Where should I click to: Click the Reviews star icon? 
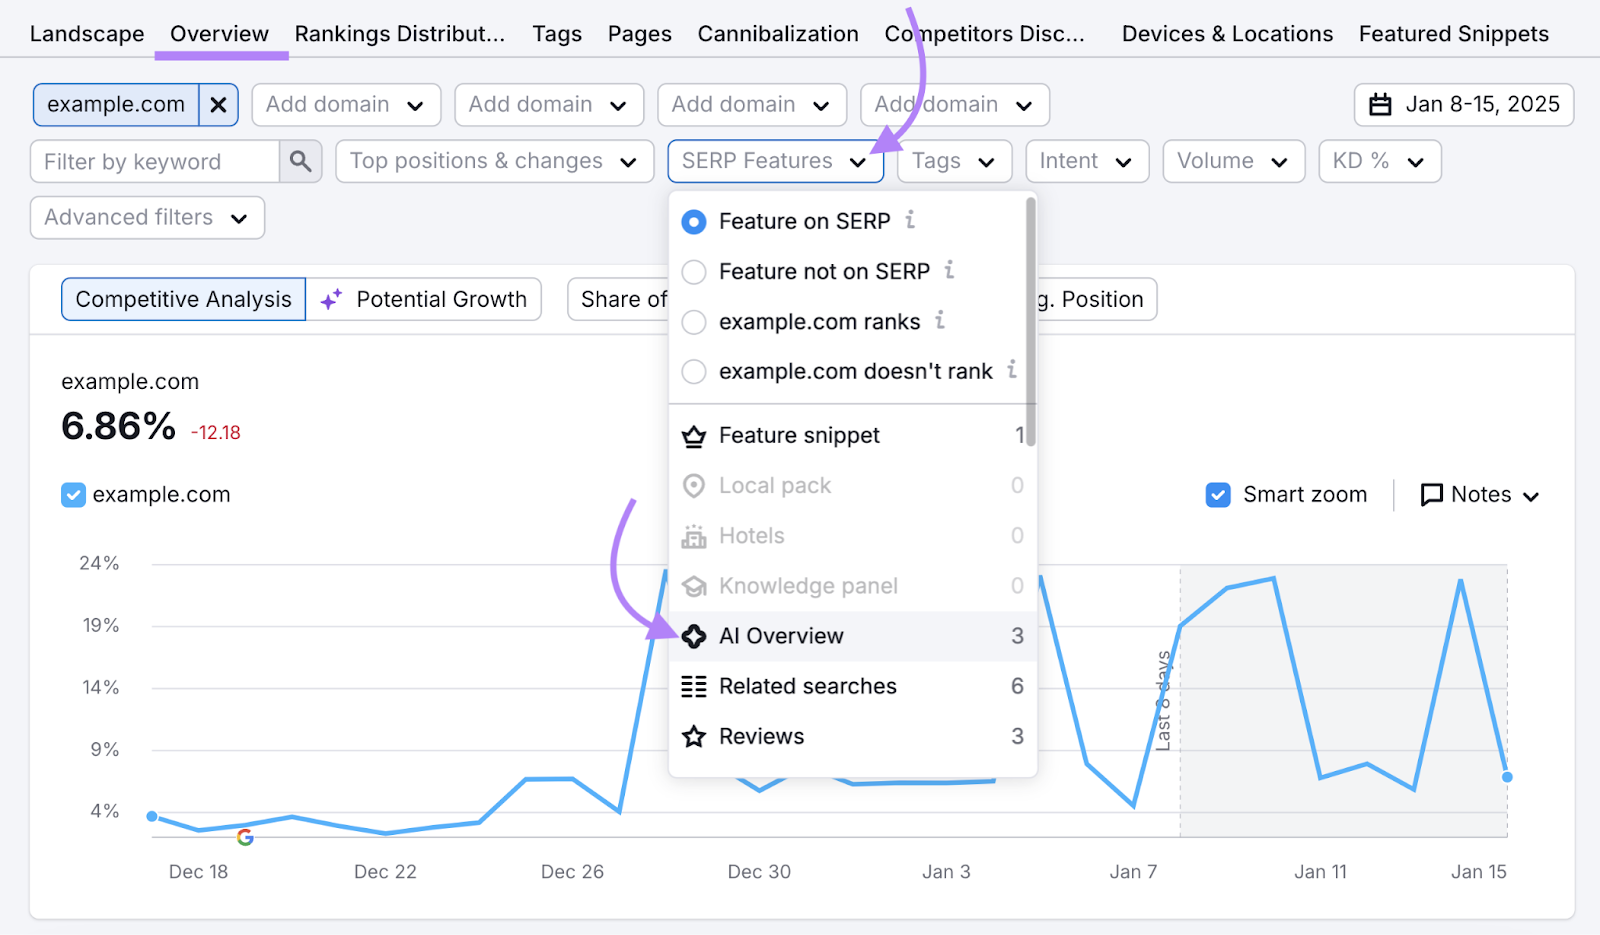(694, 737)
